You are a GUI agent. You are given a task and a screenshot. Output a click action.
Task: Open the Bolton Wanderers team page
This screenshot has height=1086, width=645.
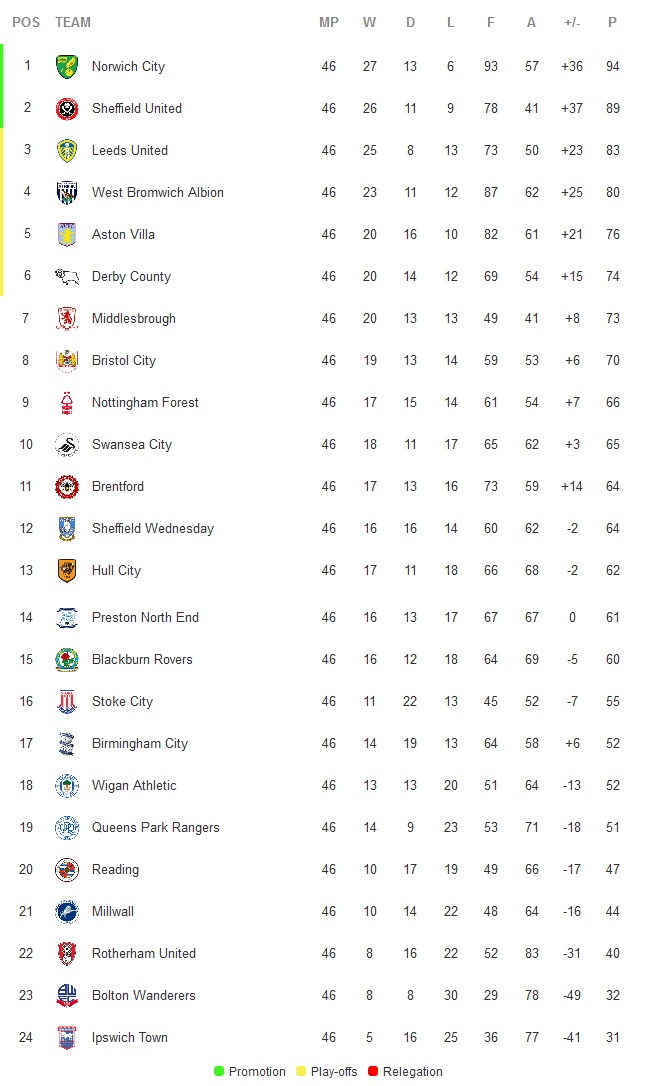[143, 996]
